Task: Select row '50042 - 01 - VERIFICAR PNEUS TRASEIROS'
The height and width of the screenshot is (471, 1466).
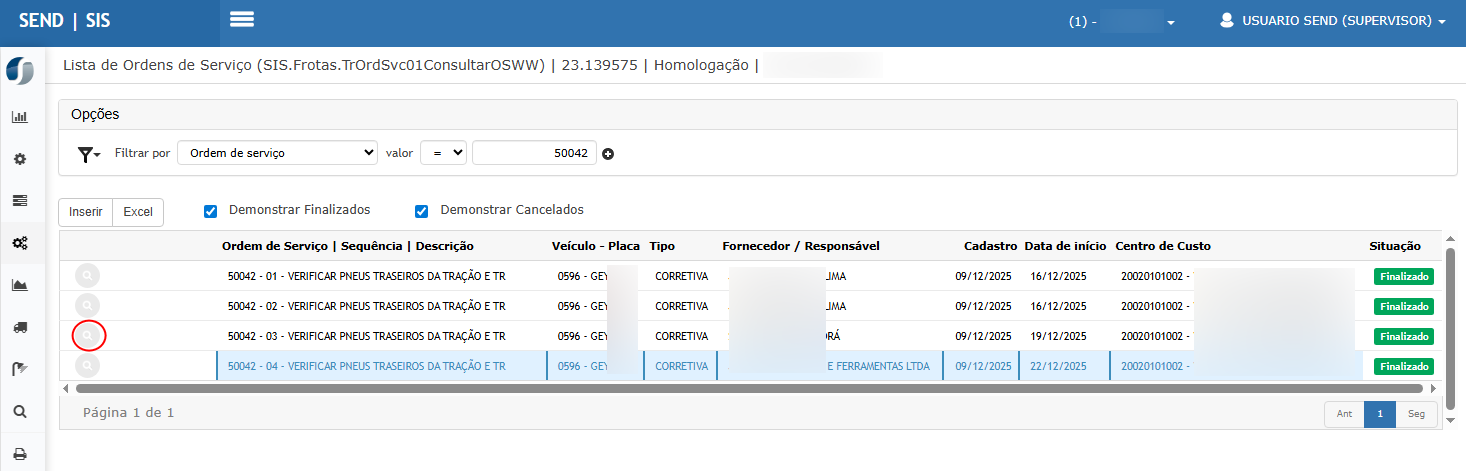Action: pyautogui.click(x=750, y=276)
